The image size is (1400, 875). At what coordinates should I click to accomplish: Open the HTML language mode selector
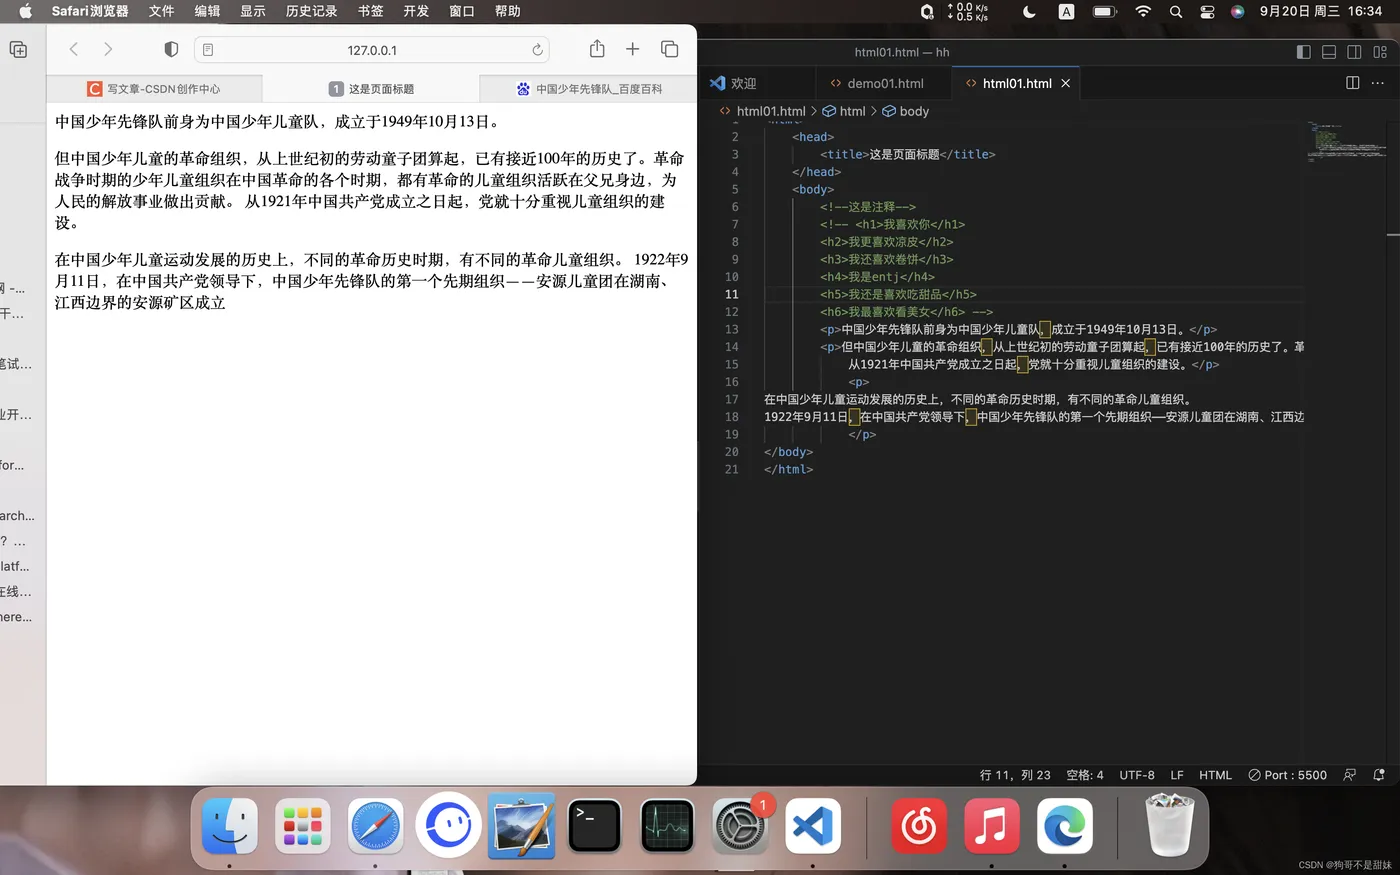click(1215, 775)
